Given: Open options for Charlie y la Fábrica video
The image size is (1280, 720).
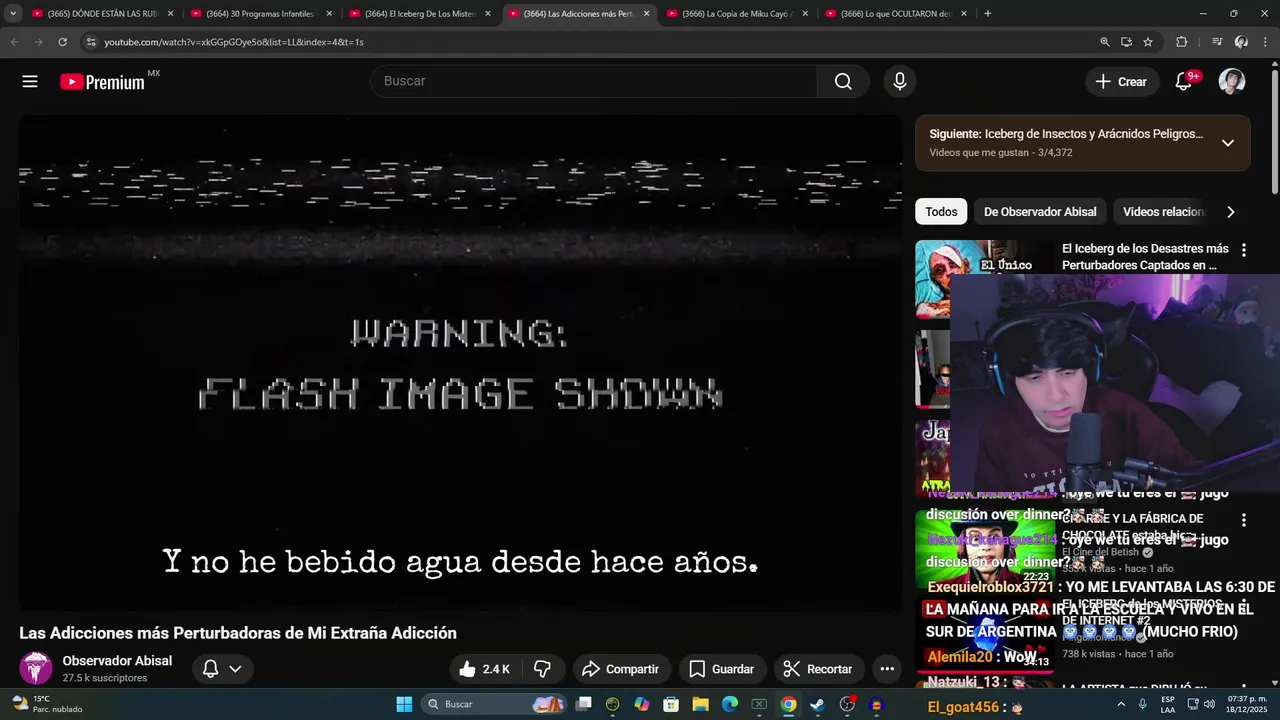Looking at the screenshot, I should [1244, 520].
